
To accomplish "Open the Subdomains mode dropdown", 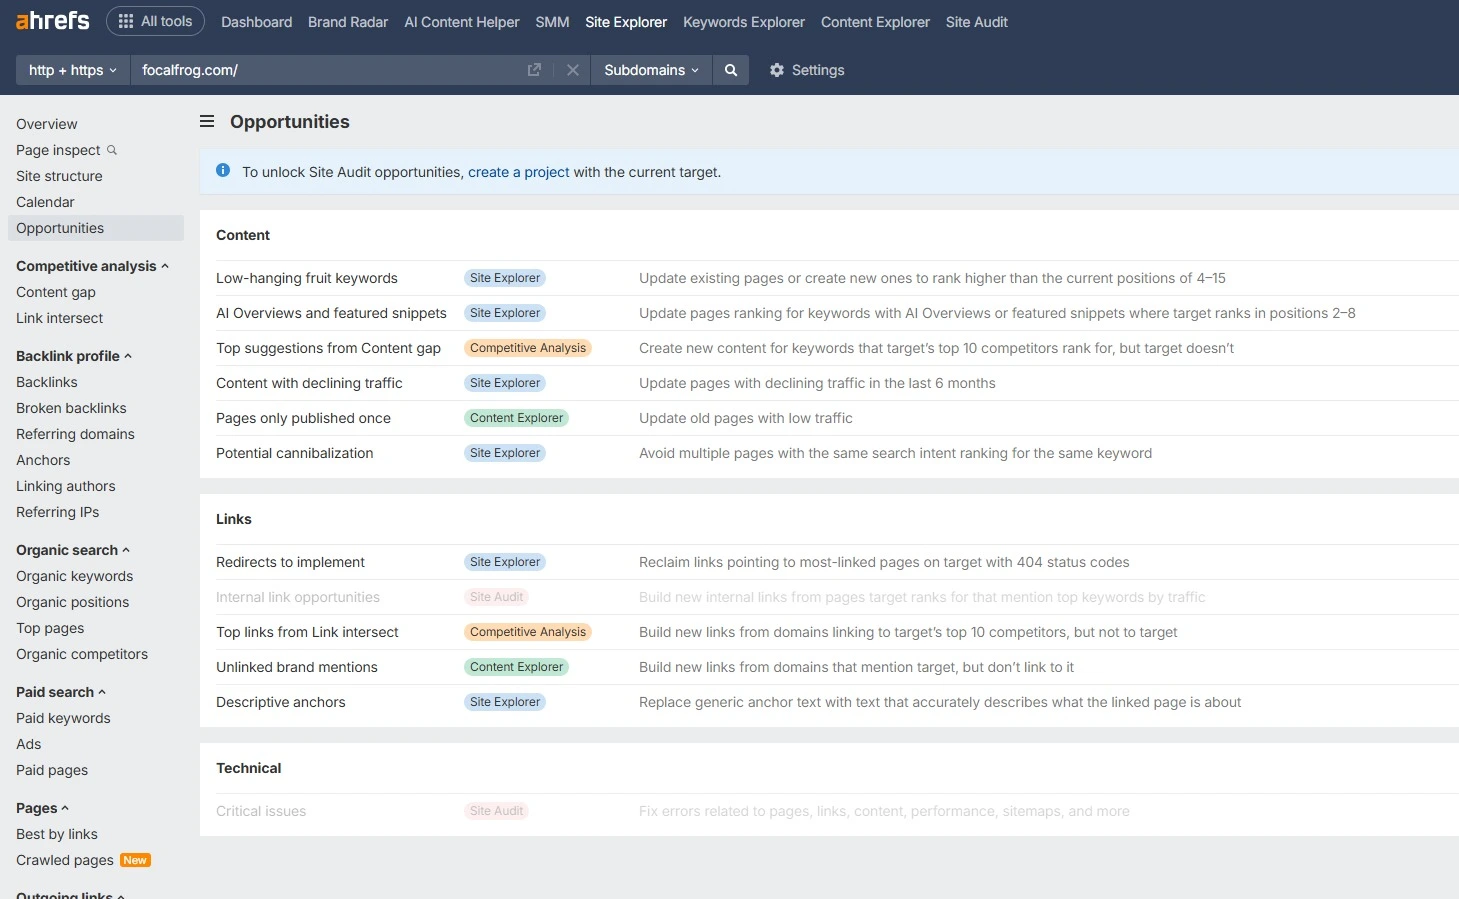I will tap(651, 70).
